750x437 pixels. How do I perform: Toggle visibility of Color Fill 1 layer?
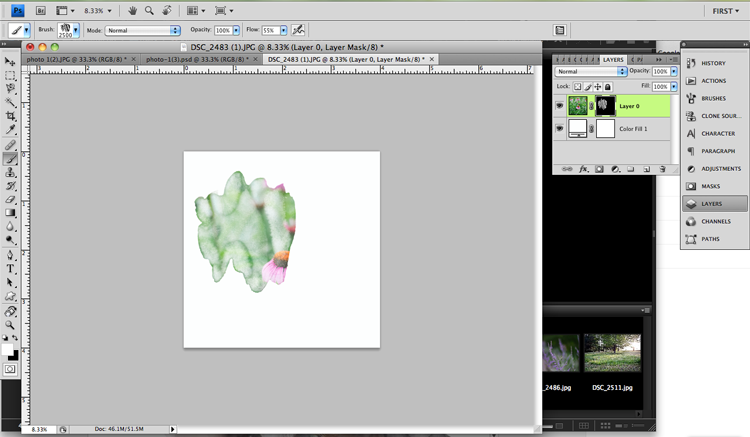coord(560,128)
